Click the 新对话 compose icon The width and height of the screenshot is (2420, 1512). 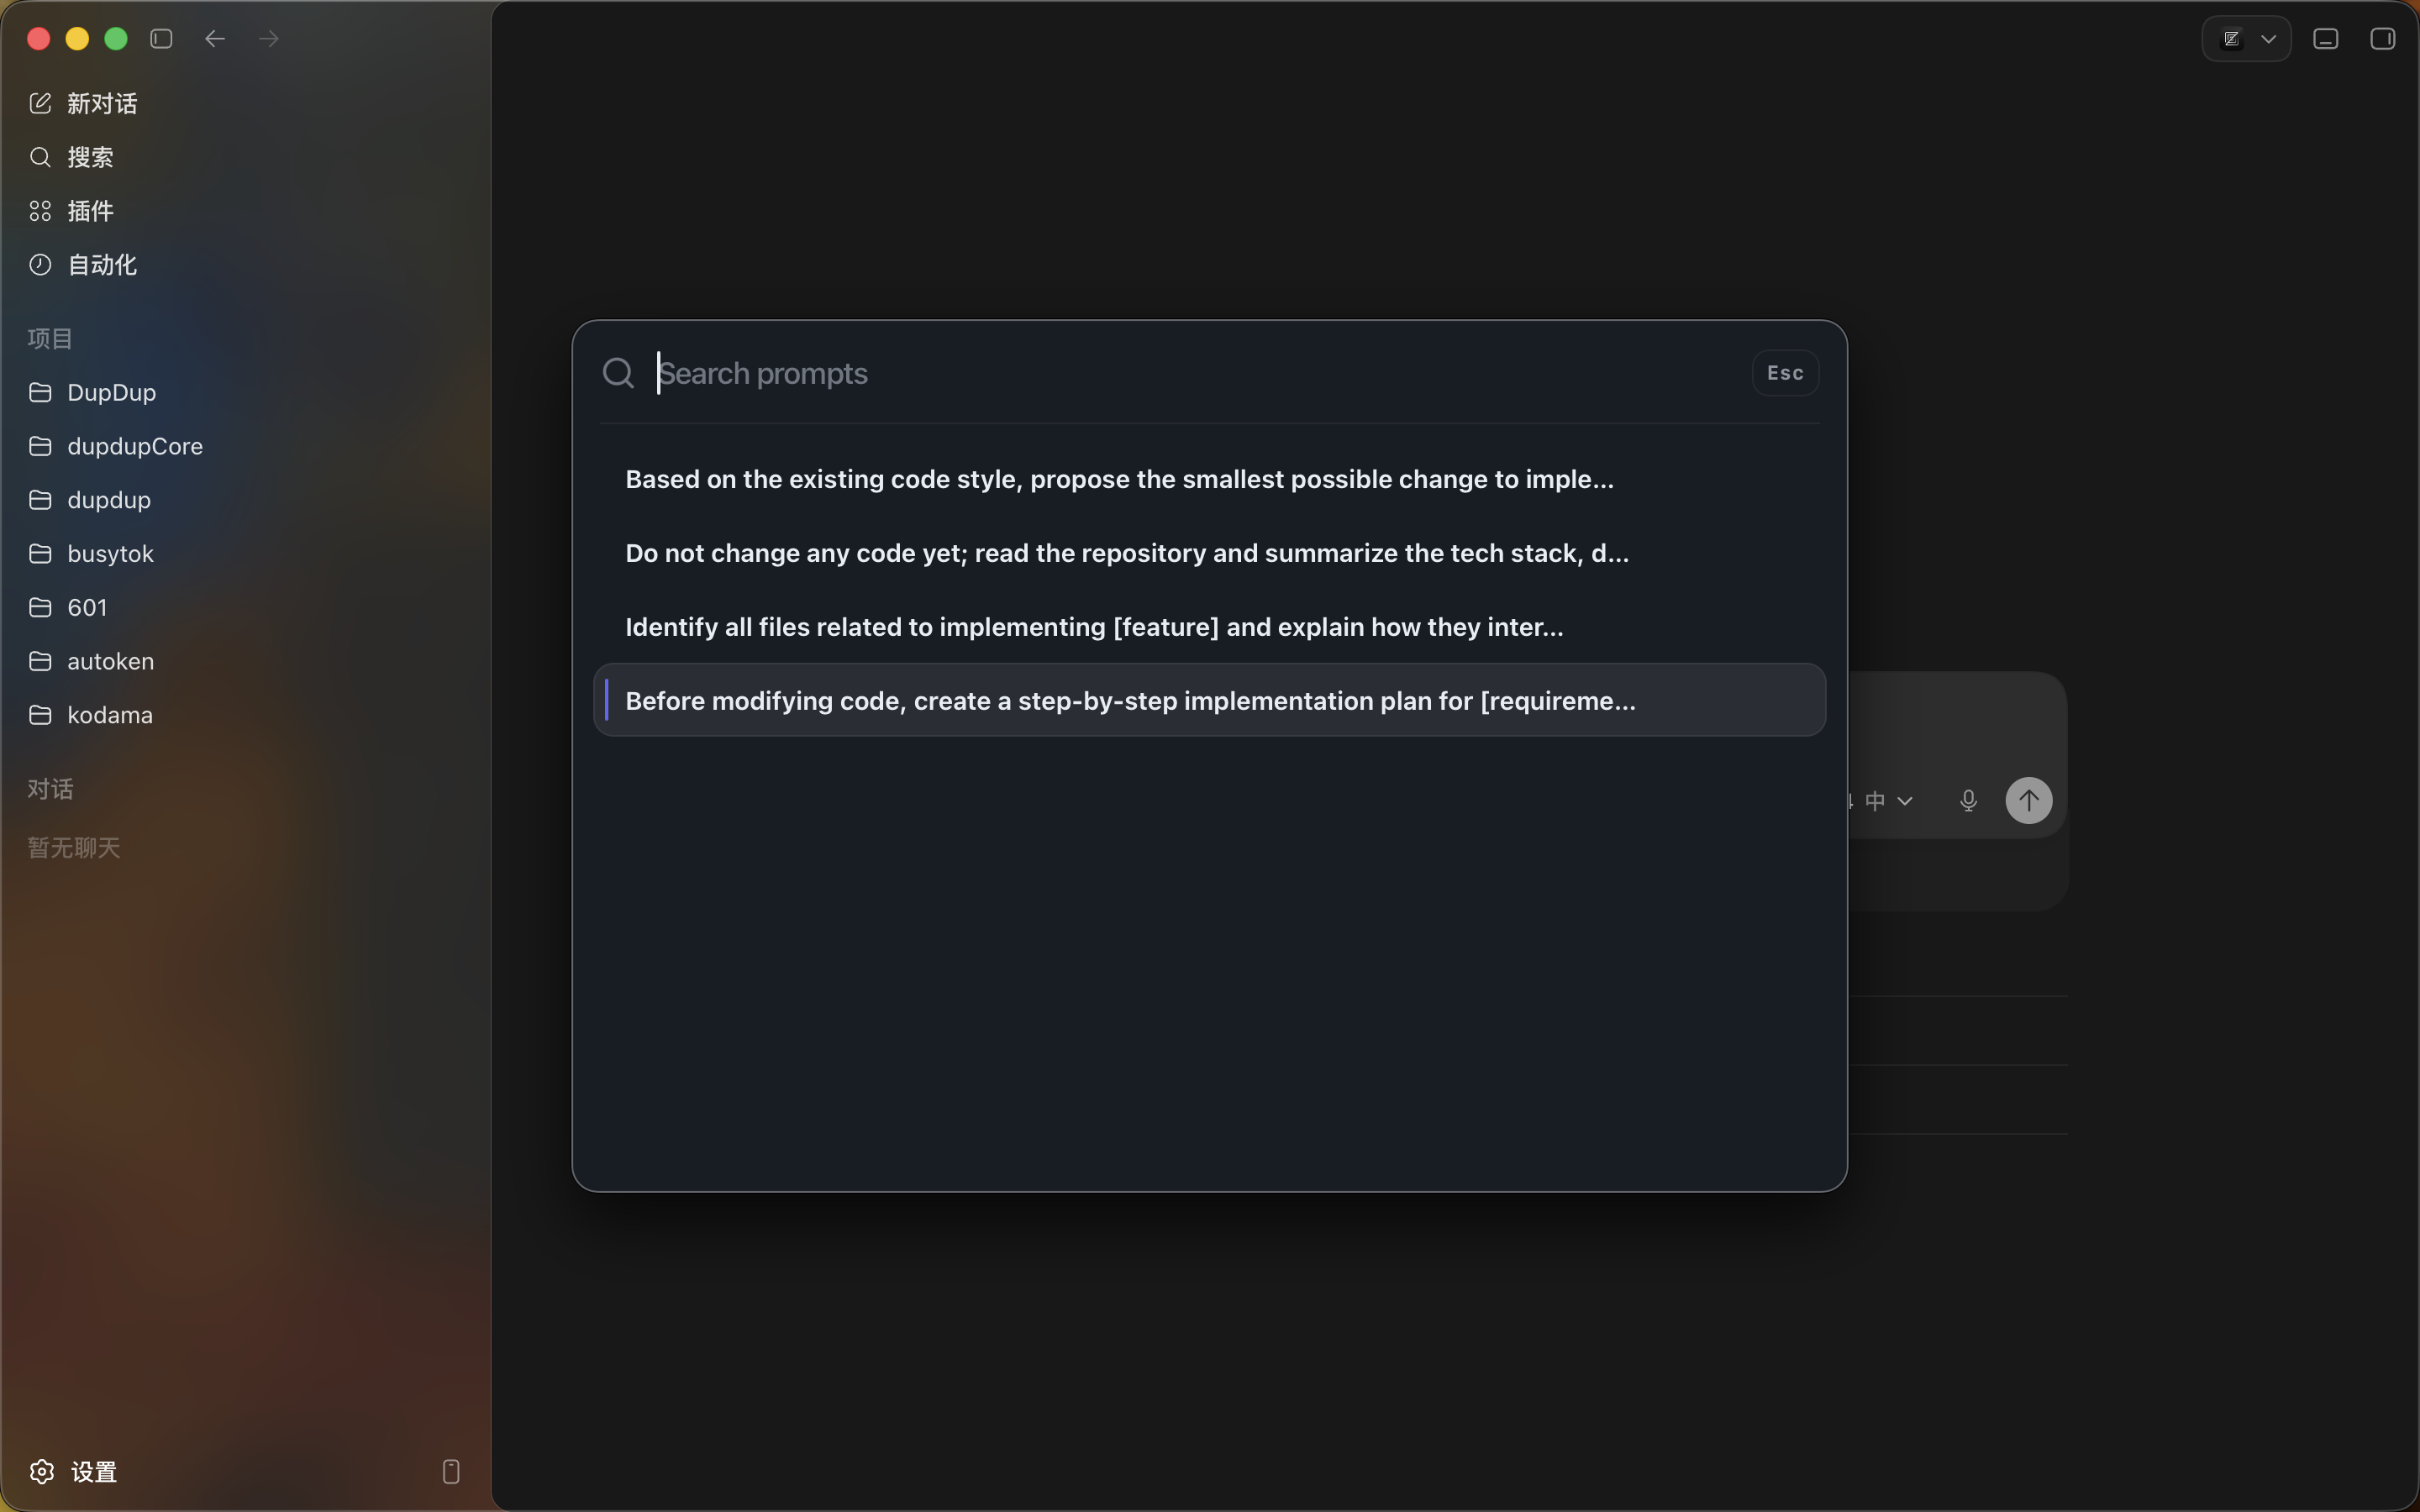[x=40, y=104]
